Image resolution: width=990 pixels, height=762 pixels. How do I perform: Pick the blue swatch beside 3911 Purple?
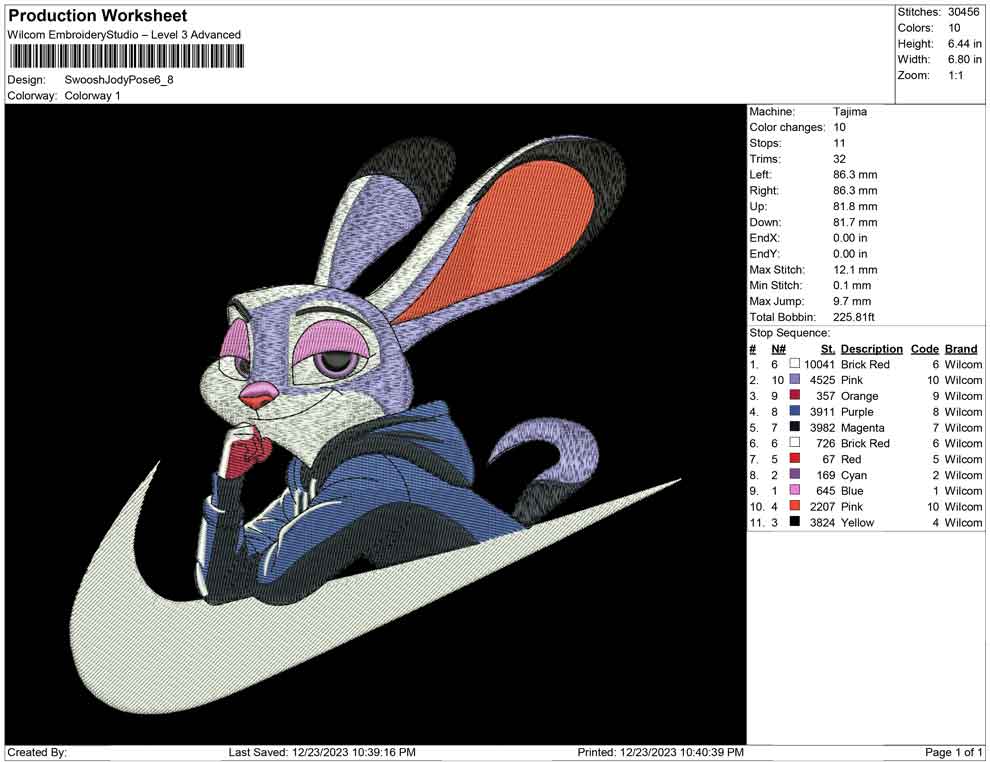794,411
